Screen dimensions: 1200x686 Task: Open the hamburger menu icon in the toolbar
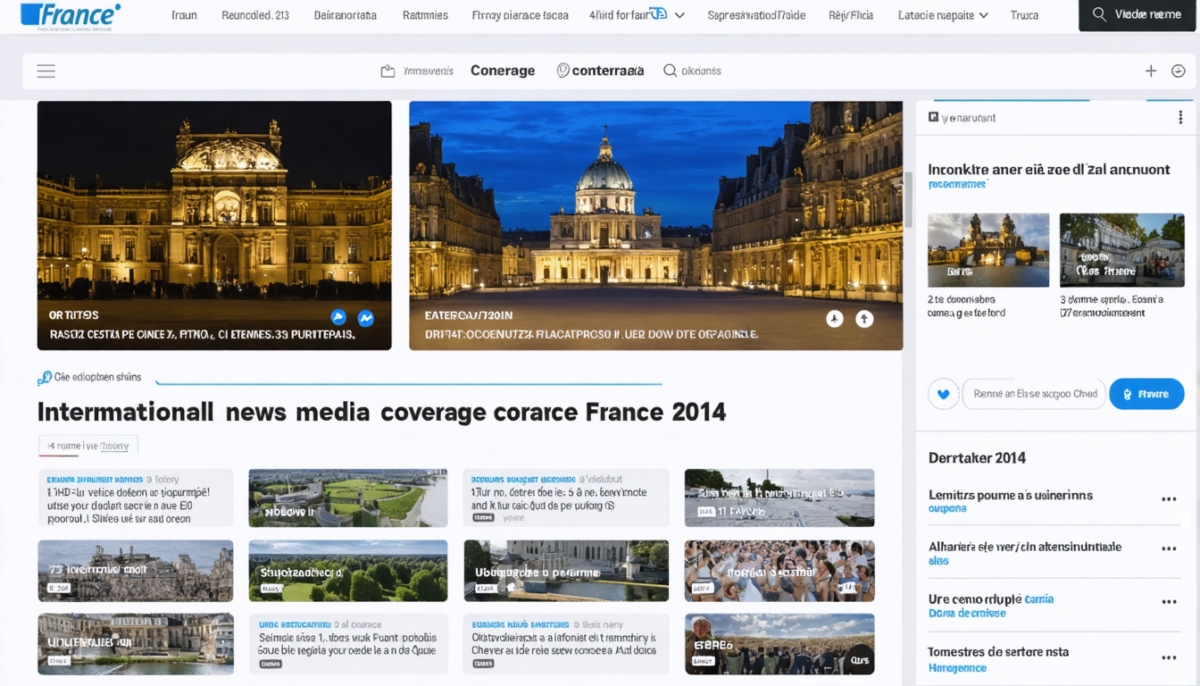tap(46, 71)
